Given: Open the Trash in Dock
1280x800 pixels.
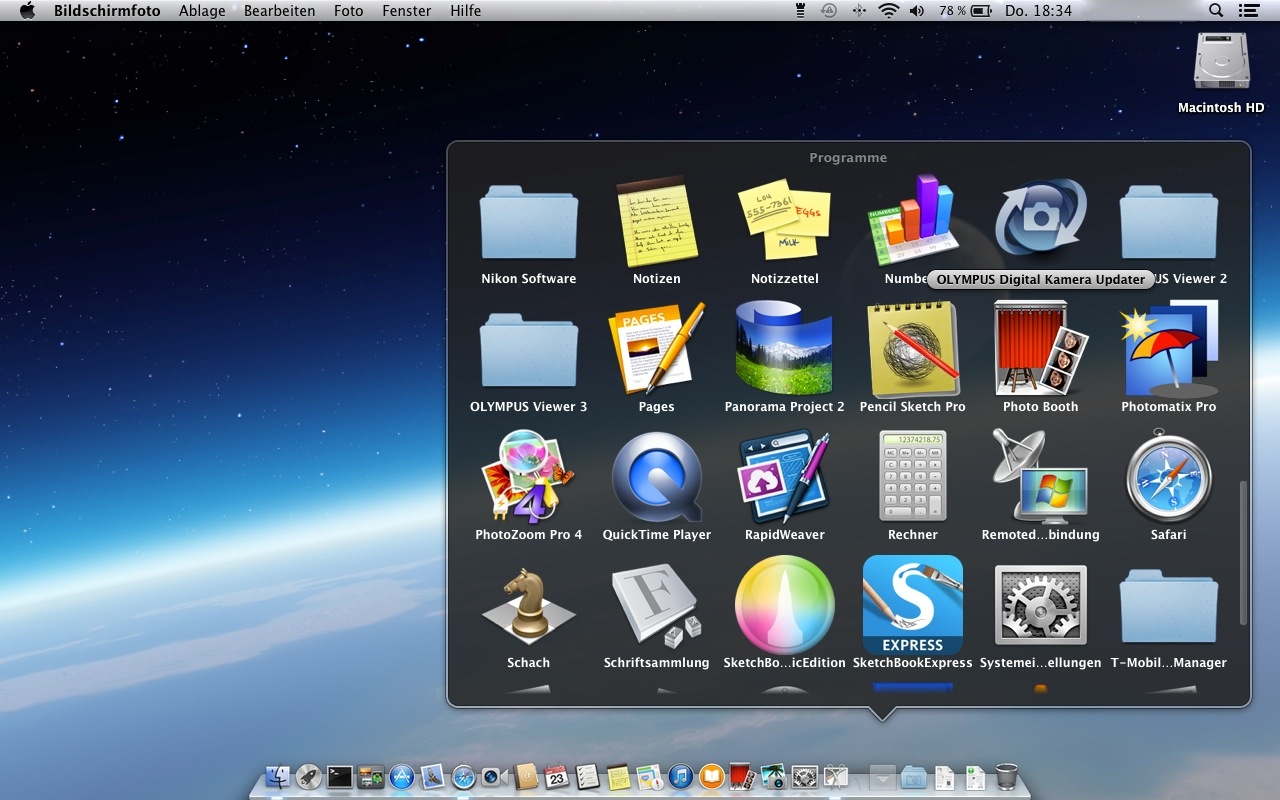Looking at the screenshot, I should (1007, 776).
